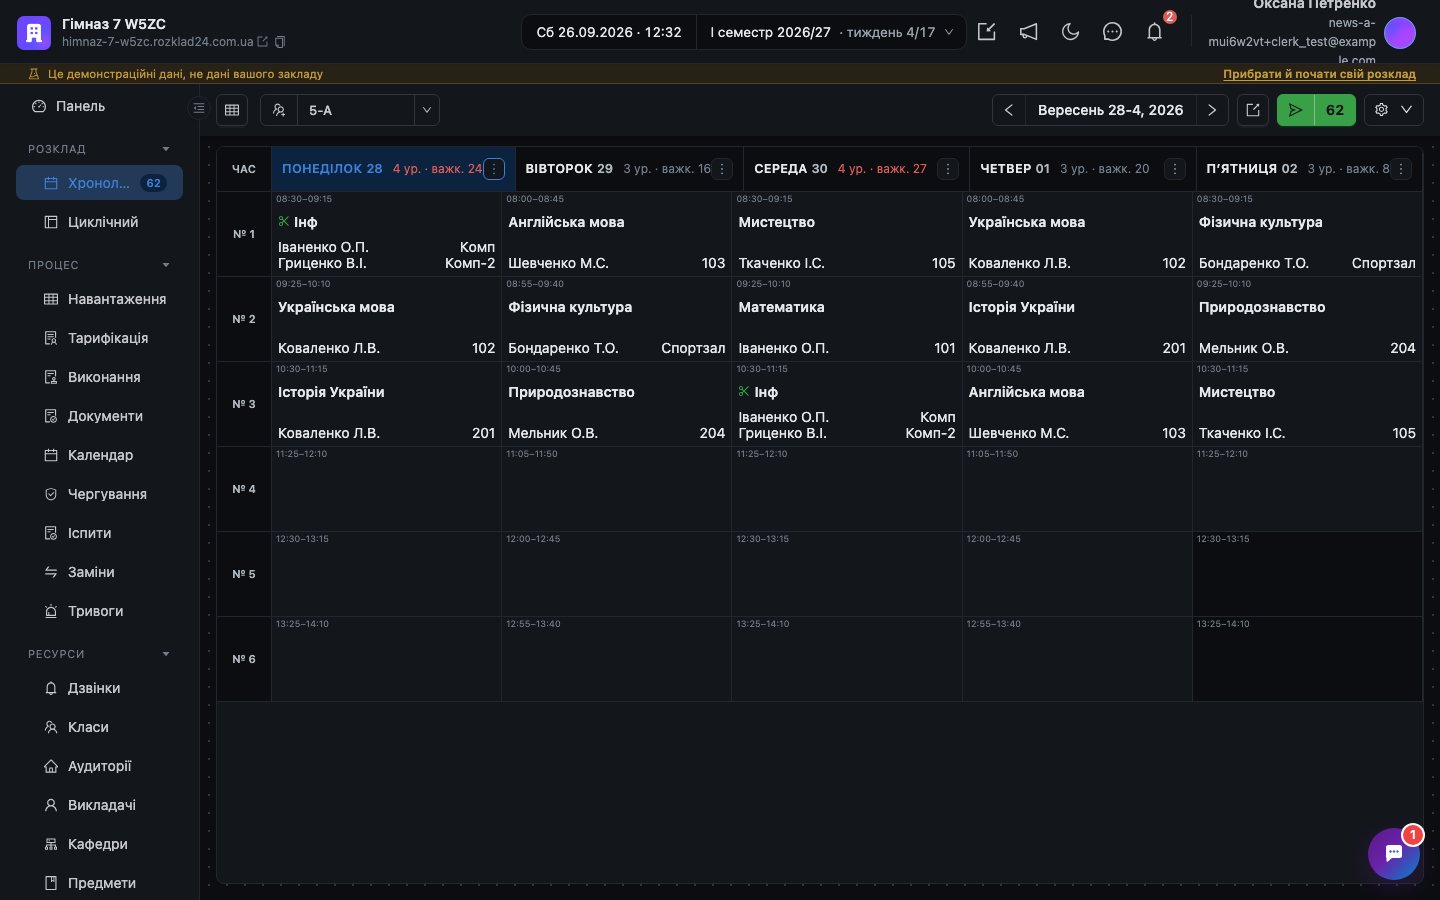Open the Понеділок 28 day options menu
The width and height of the screenshot is (1440, 900).
point(494,169)
